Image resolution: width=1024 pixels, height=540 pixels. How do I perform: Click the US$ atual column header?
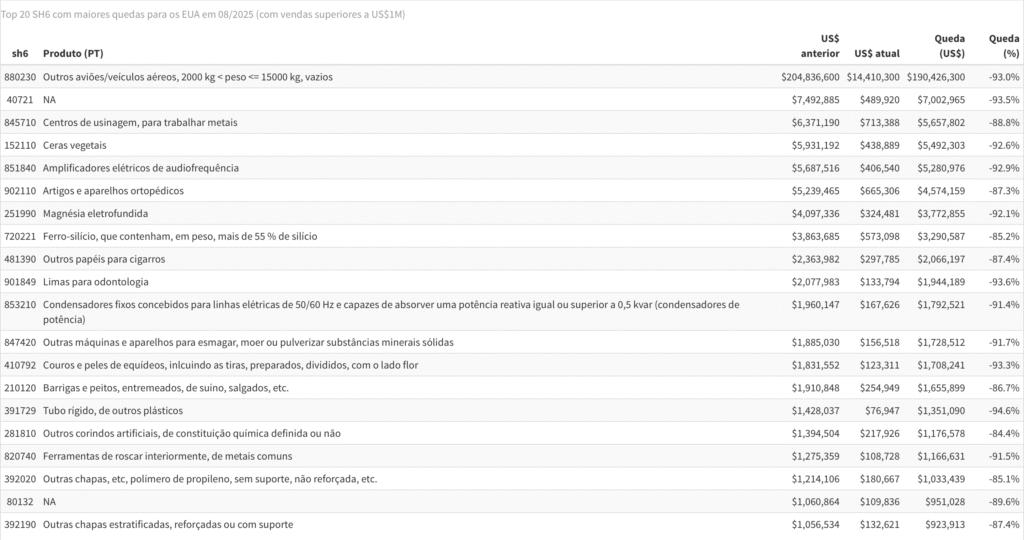click(x=876, y=54)
